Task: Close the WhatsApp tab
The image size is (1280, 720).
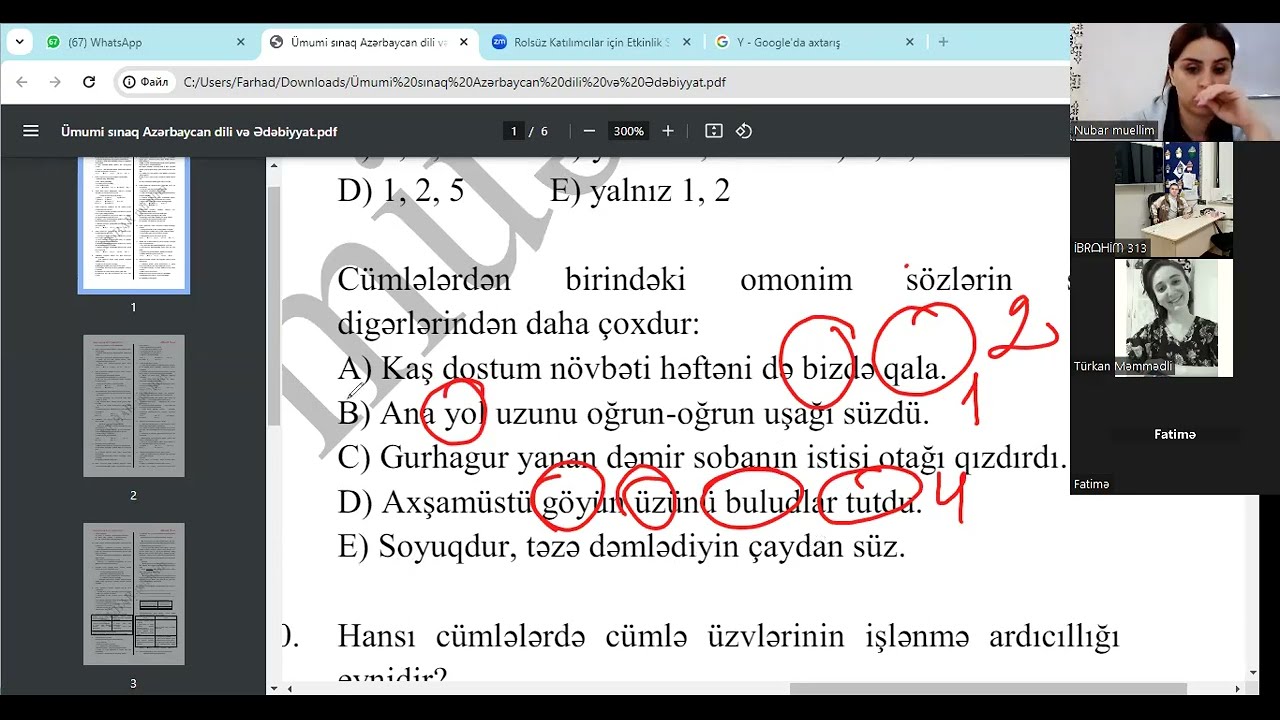Action: [240, 42]
